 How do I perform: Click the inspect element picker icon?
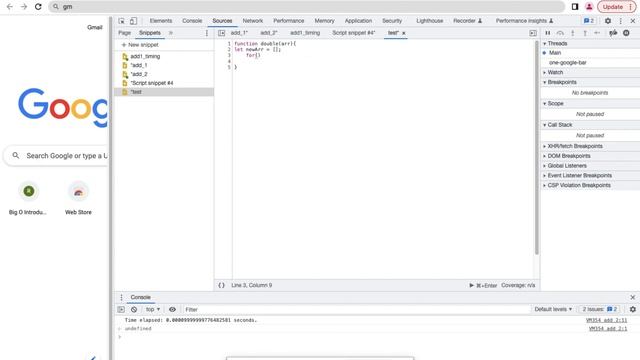122,21
